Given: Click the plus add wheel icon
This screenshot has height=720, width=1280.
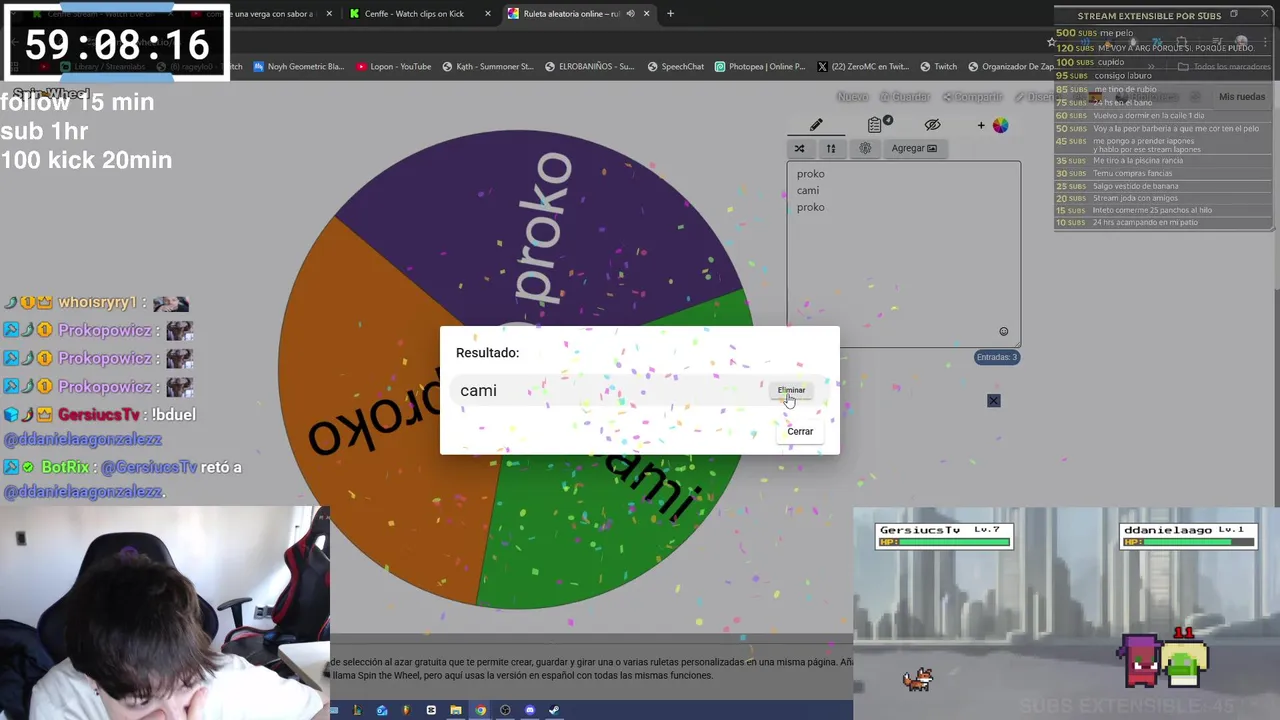Looking at the screenshot, I should point(981,125).
